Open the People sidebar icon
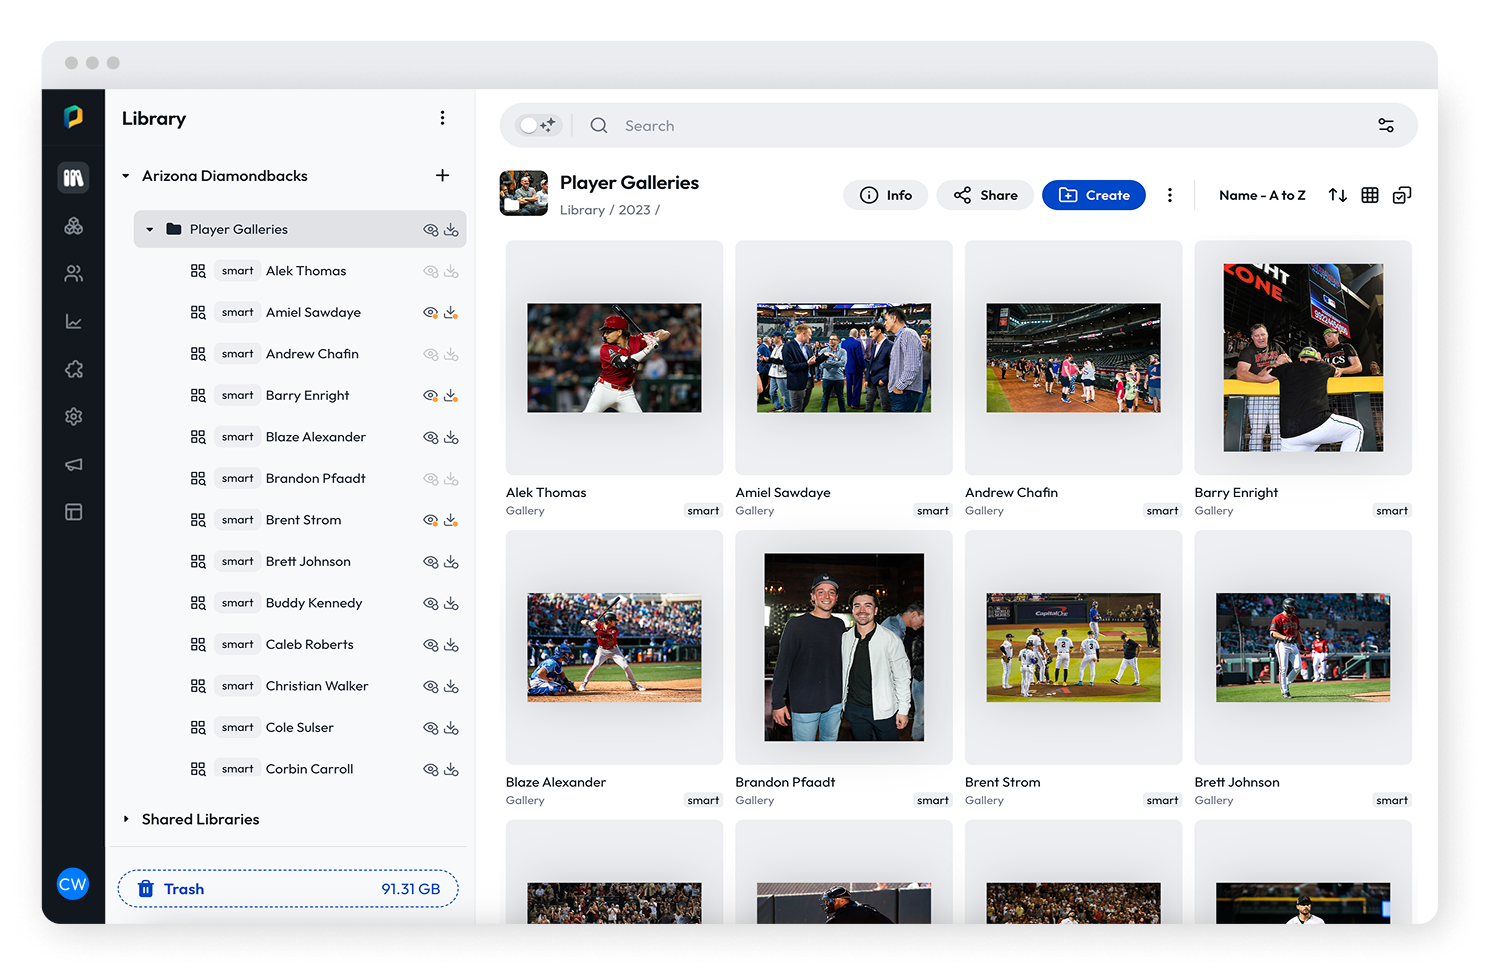The height and width of the screenshot is (974, 1488). point(73,273)
